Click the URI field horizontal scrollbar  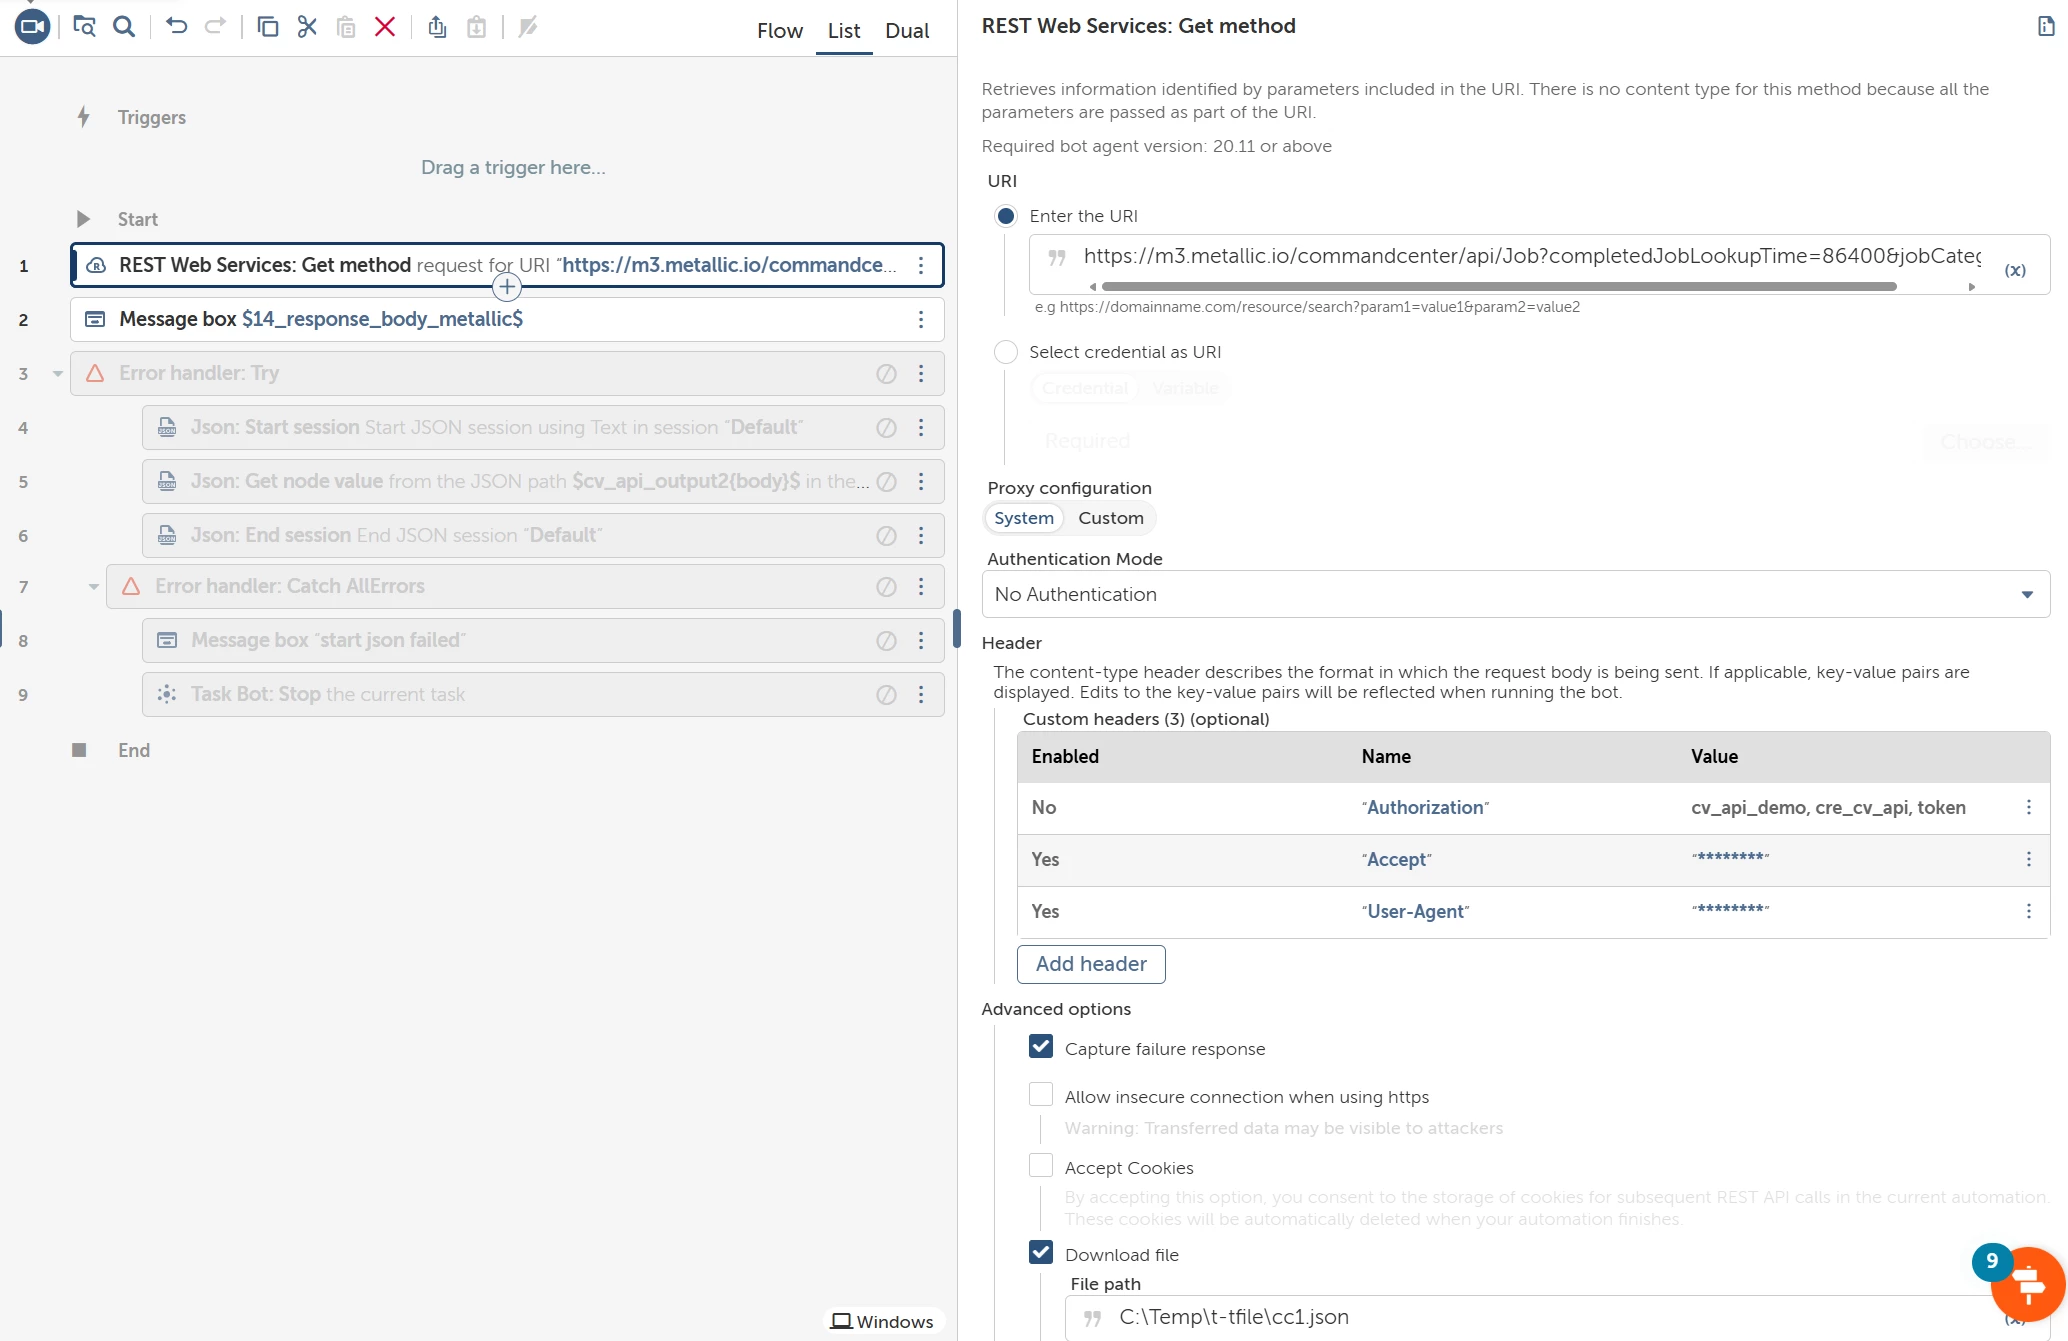[x=1500, y=287]
